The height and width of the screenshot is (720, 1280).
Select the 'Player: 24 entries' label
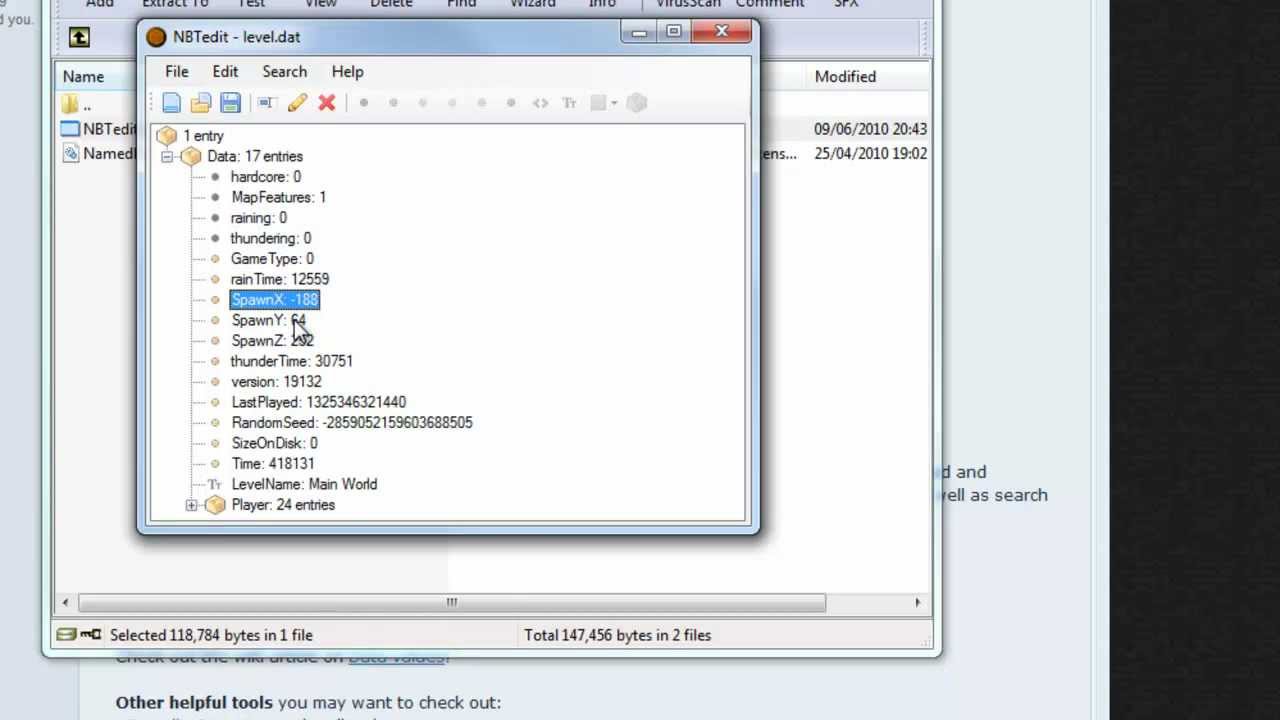pos(283,505)
